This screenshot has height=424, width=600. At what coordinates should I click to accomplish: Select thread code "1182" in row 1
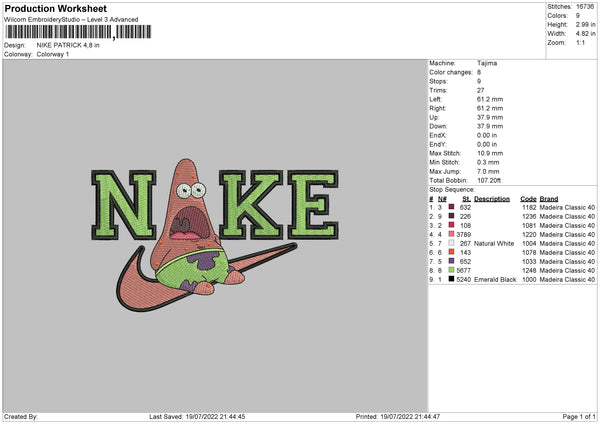[x=529, y=207]
